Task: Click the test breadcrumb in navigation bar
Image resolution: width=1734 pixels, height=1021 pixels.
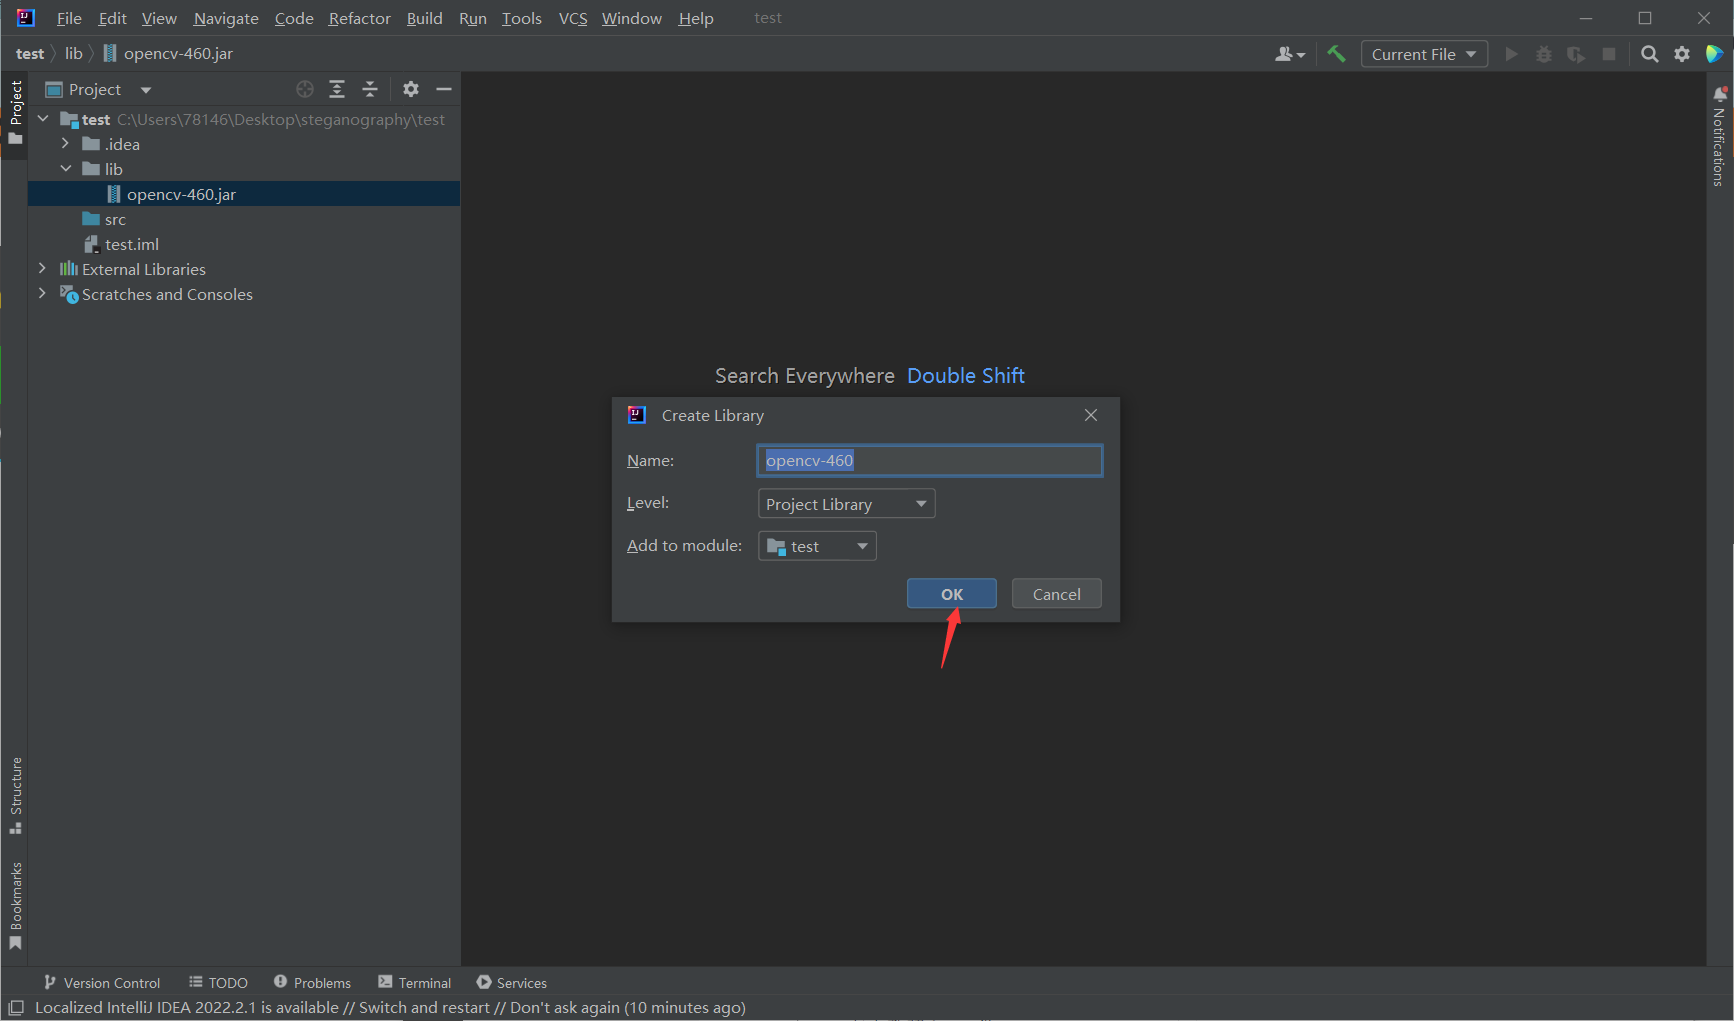Action: pyautogui.click(x=30, y=53)
